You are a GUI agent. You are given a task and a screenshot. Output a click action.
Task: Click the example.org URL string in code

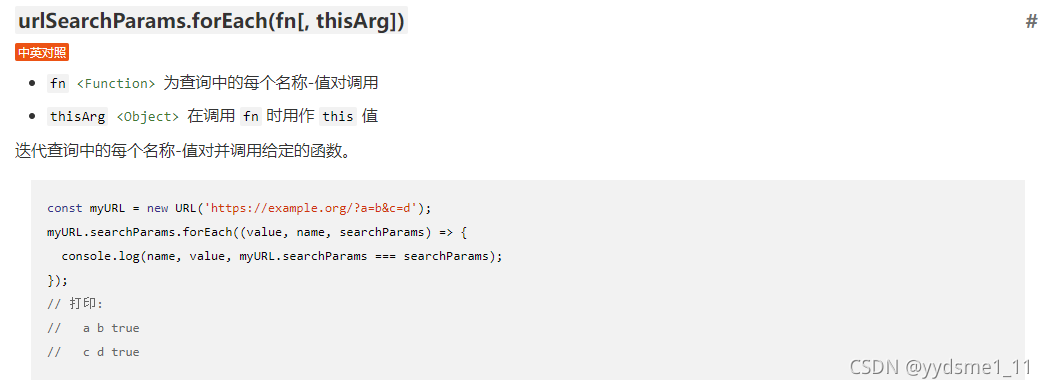pyautogui.click(x=313, y=208)
